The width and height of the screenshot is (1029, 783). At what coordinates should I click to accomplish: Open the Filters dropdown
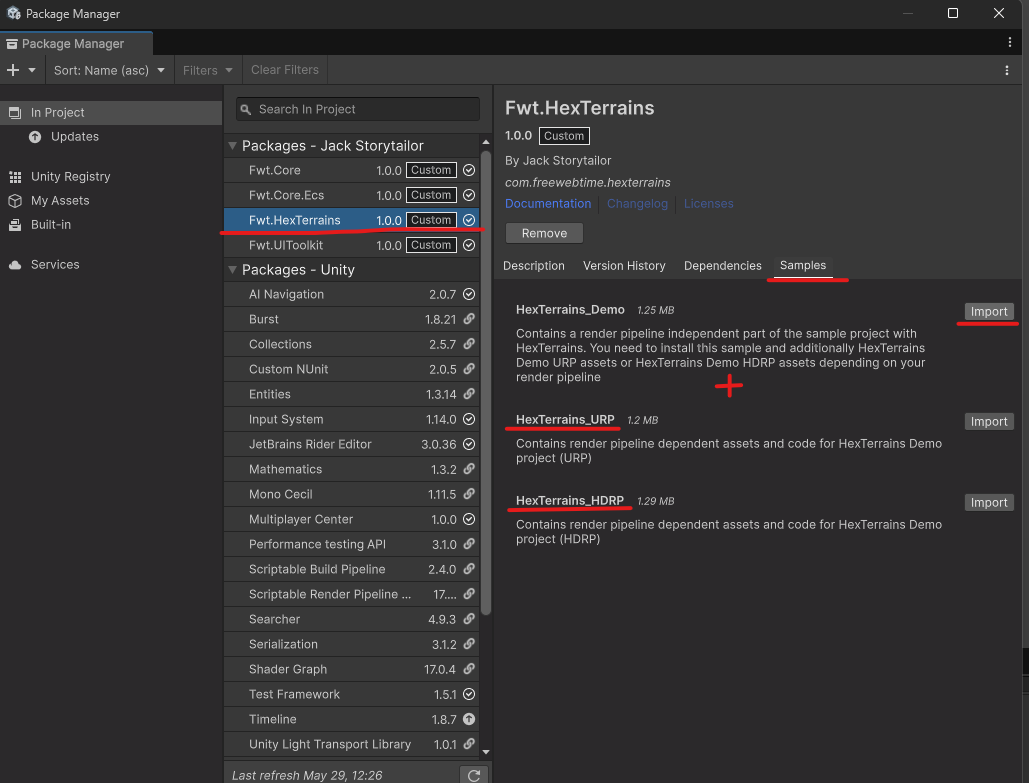pyautogui.click(x=207, y=70)
